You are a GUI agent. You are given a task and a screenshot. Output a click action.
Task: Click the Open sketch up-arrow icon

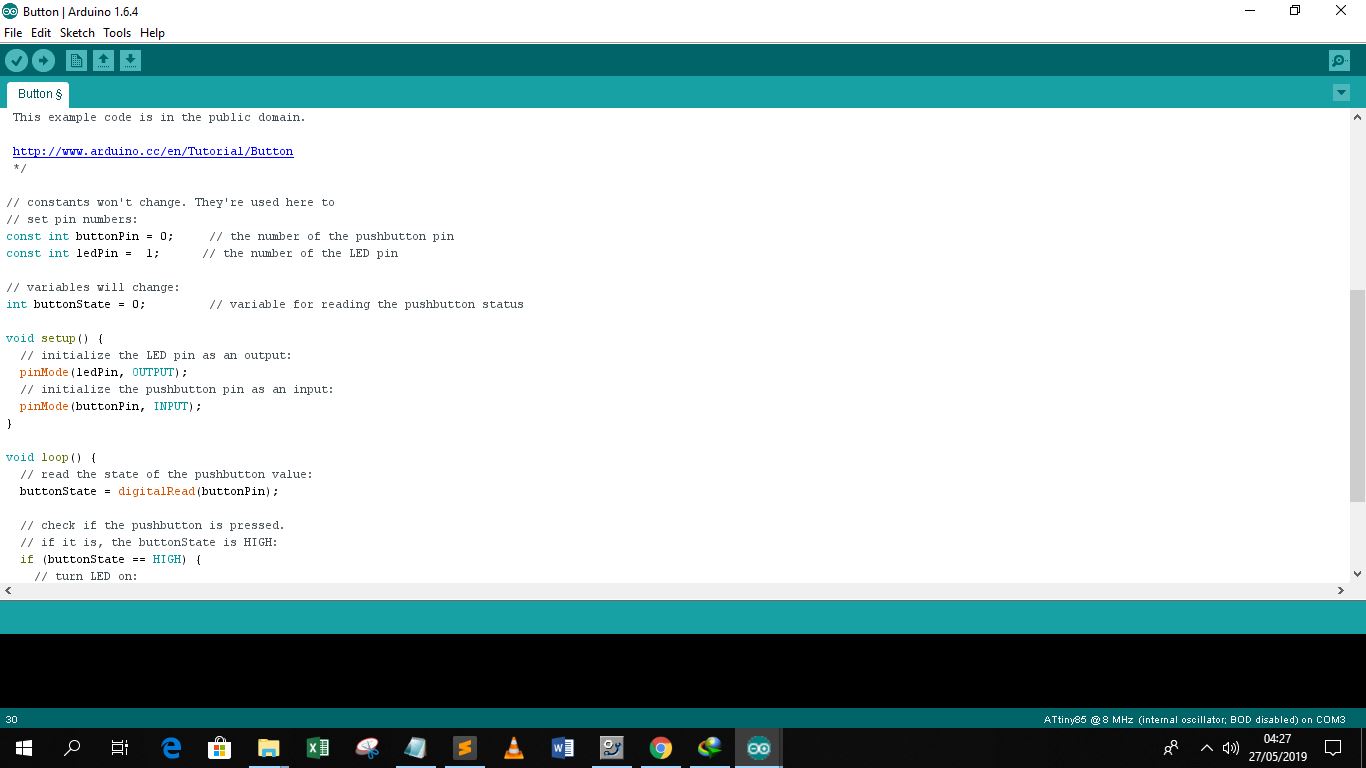pos(103,61)
